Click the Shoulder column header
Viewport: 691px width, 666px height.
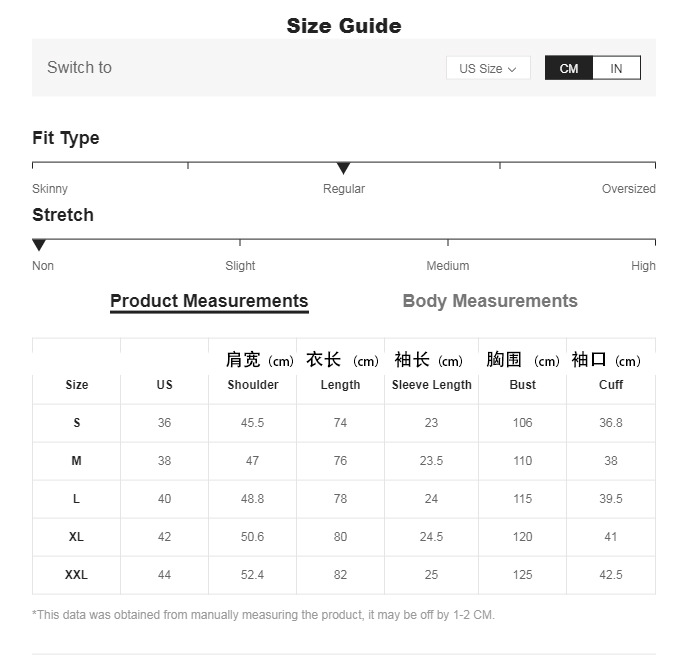[253, 385]
